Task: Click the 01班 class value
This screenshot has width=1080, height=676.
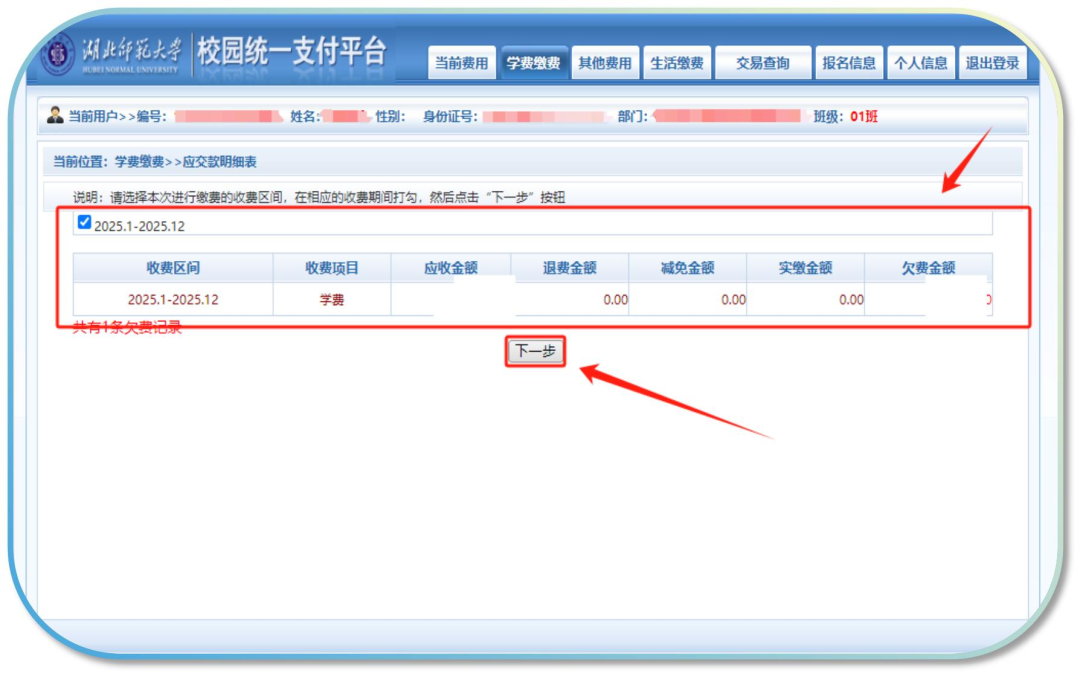Action: coord(864,116)
